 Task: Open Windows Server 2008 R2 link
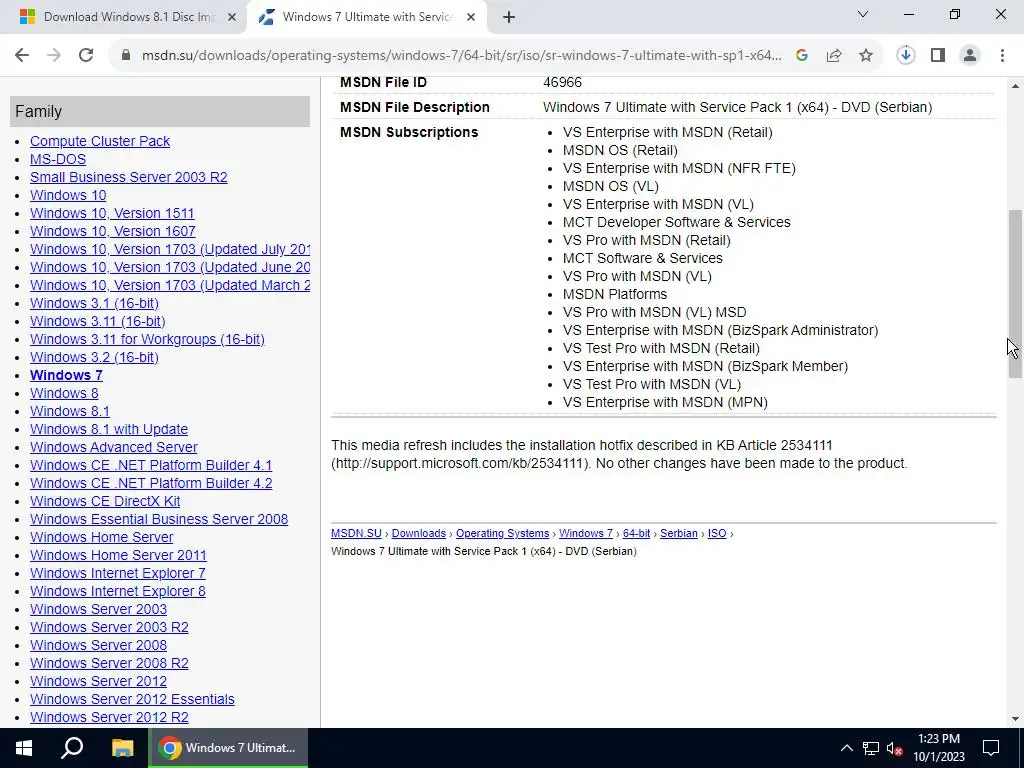point(109,663)
